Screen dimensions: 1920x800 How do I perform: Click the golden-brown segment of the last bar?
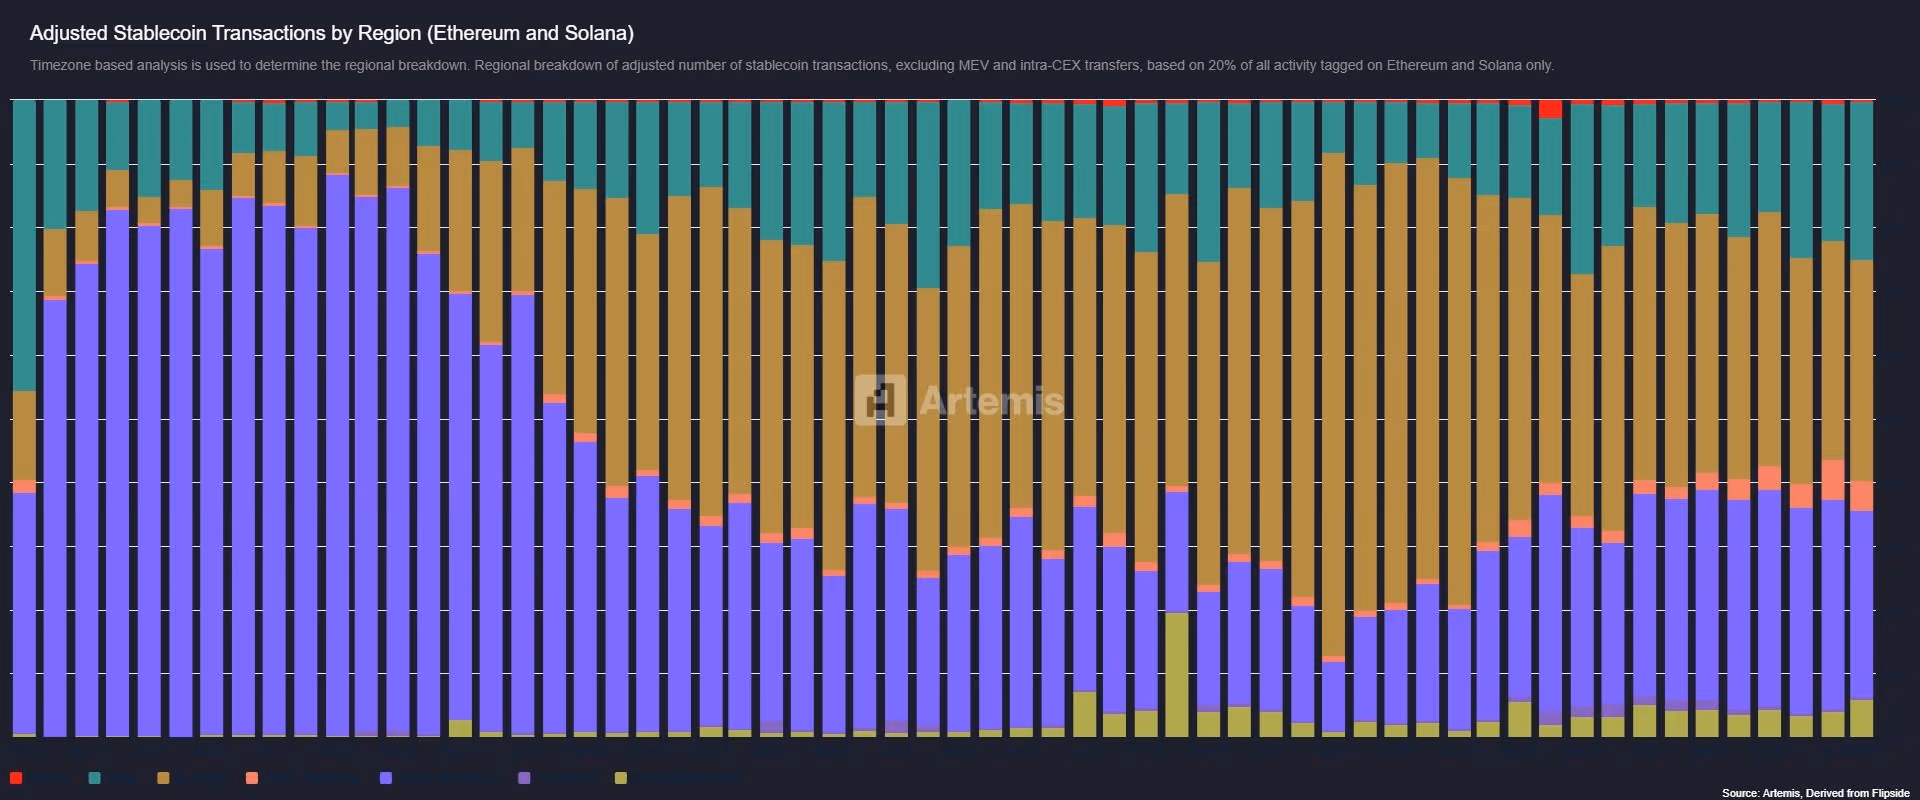tap(1861, 370)
